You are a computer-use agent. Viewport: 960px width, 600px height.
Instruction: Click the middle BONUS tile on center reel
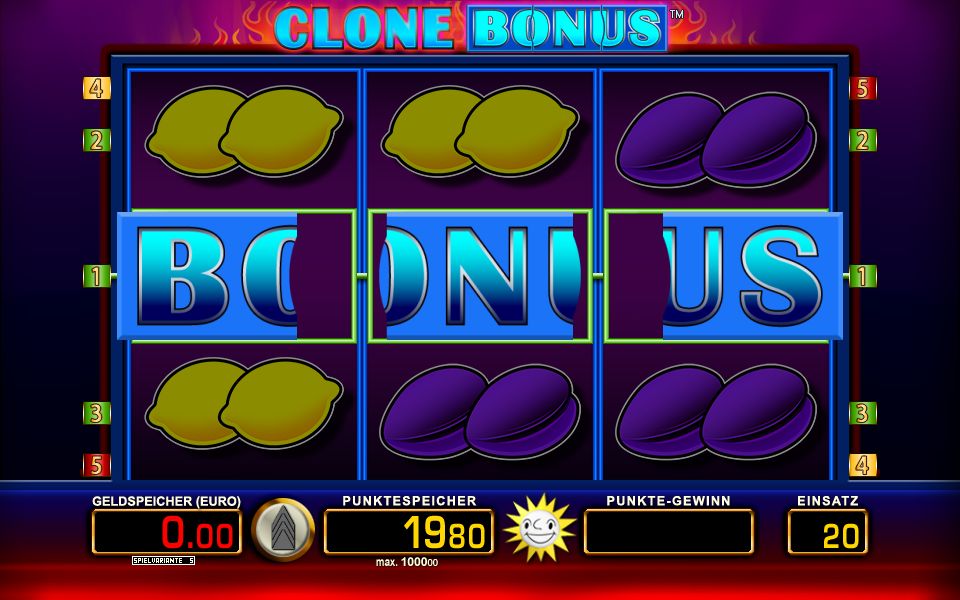(x=480, y=276)
